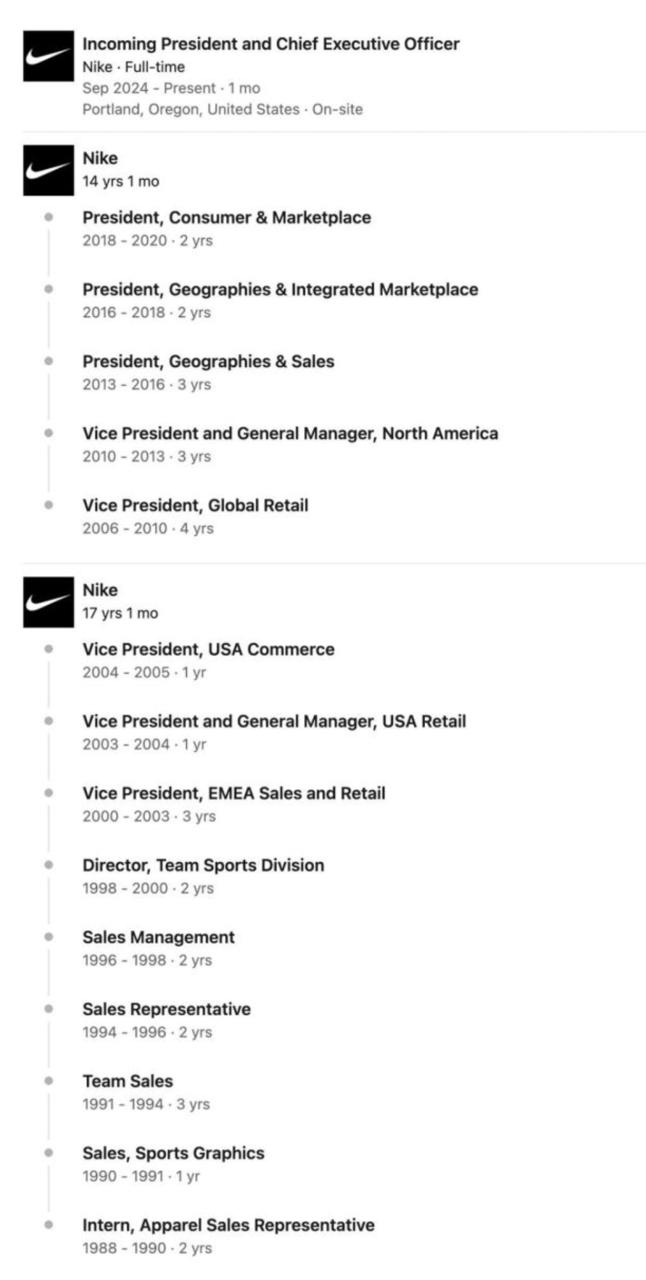
Task: Open President, Geographies & Integrated Marketplace entry
Action: coord(280,290)
